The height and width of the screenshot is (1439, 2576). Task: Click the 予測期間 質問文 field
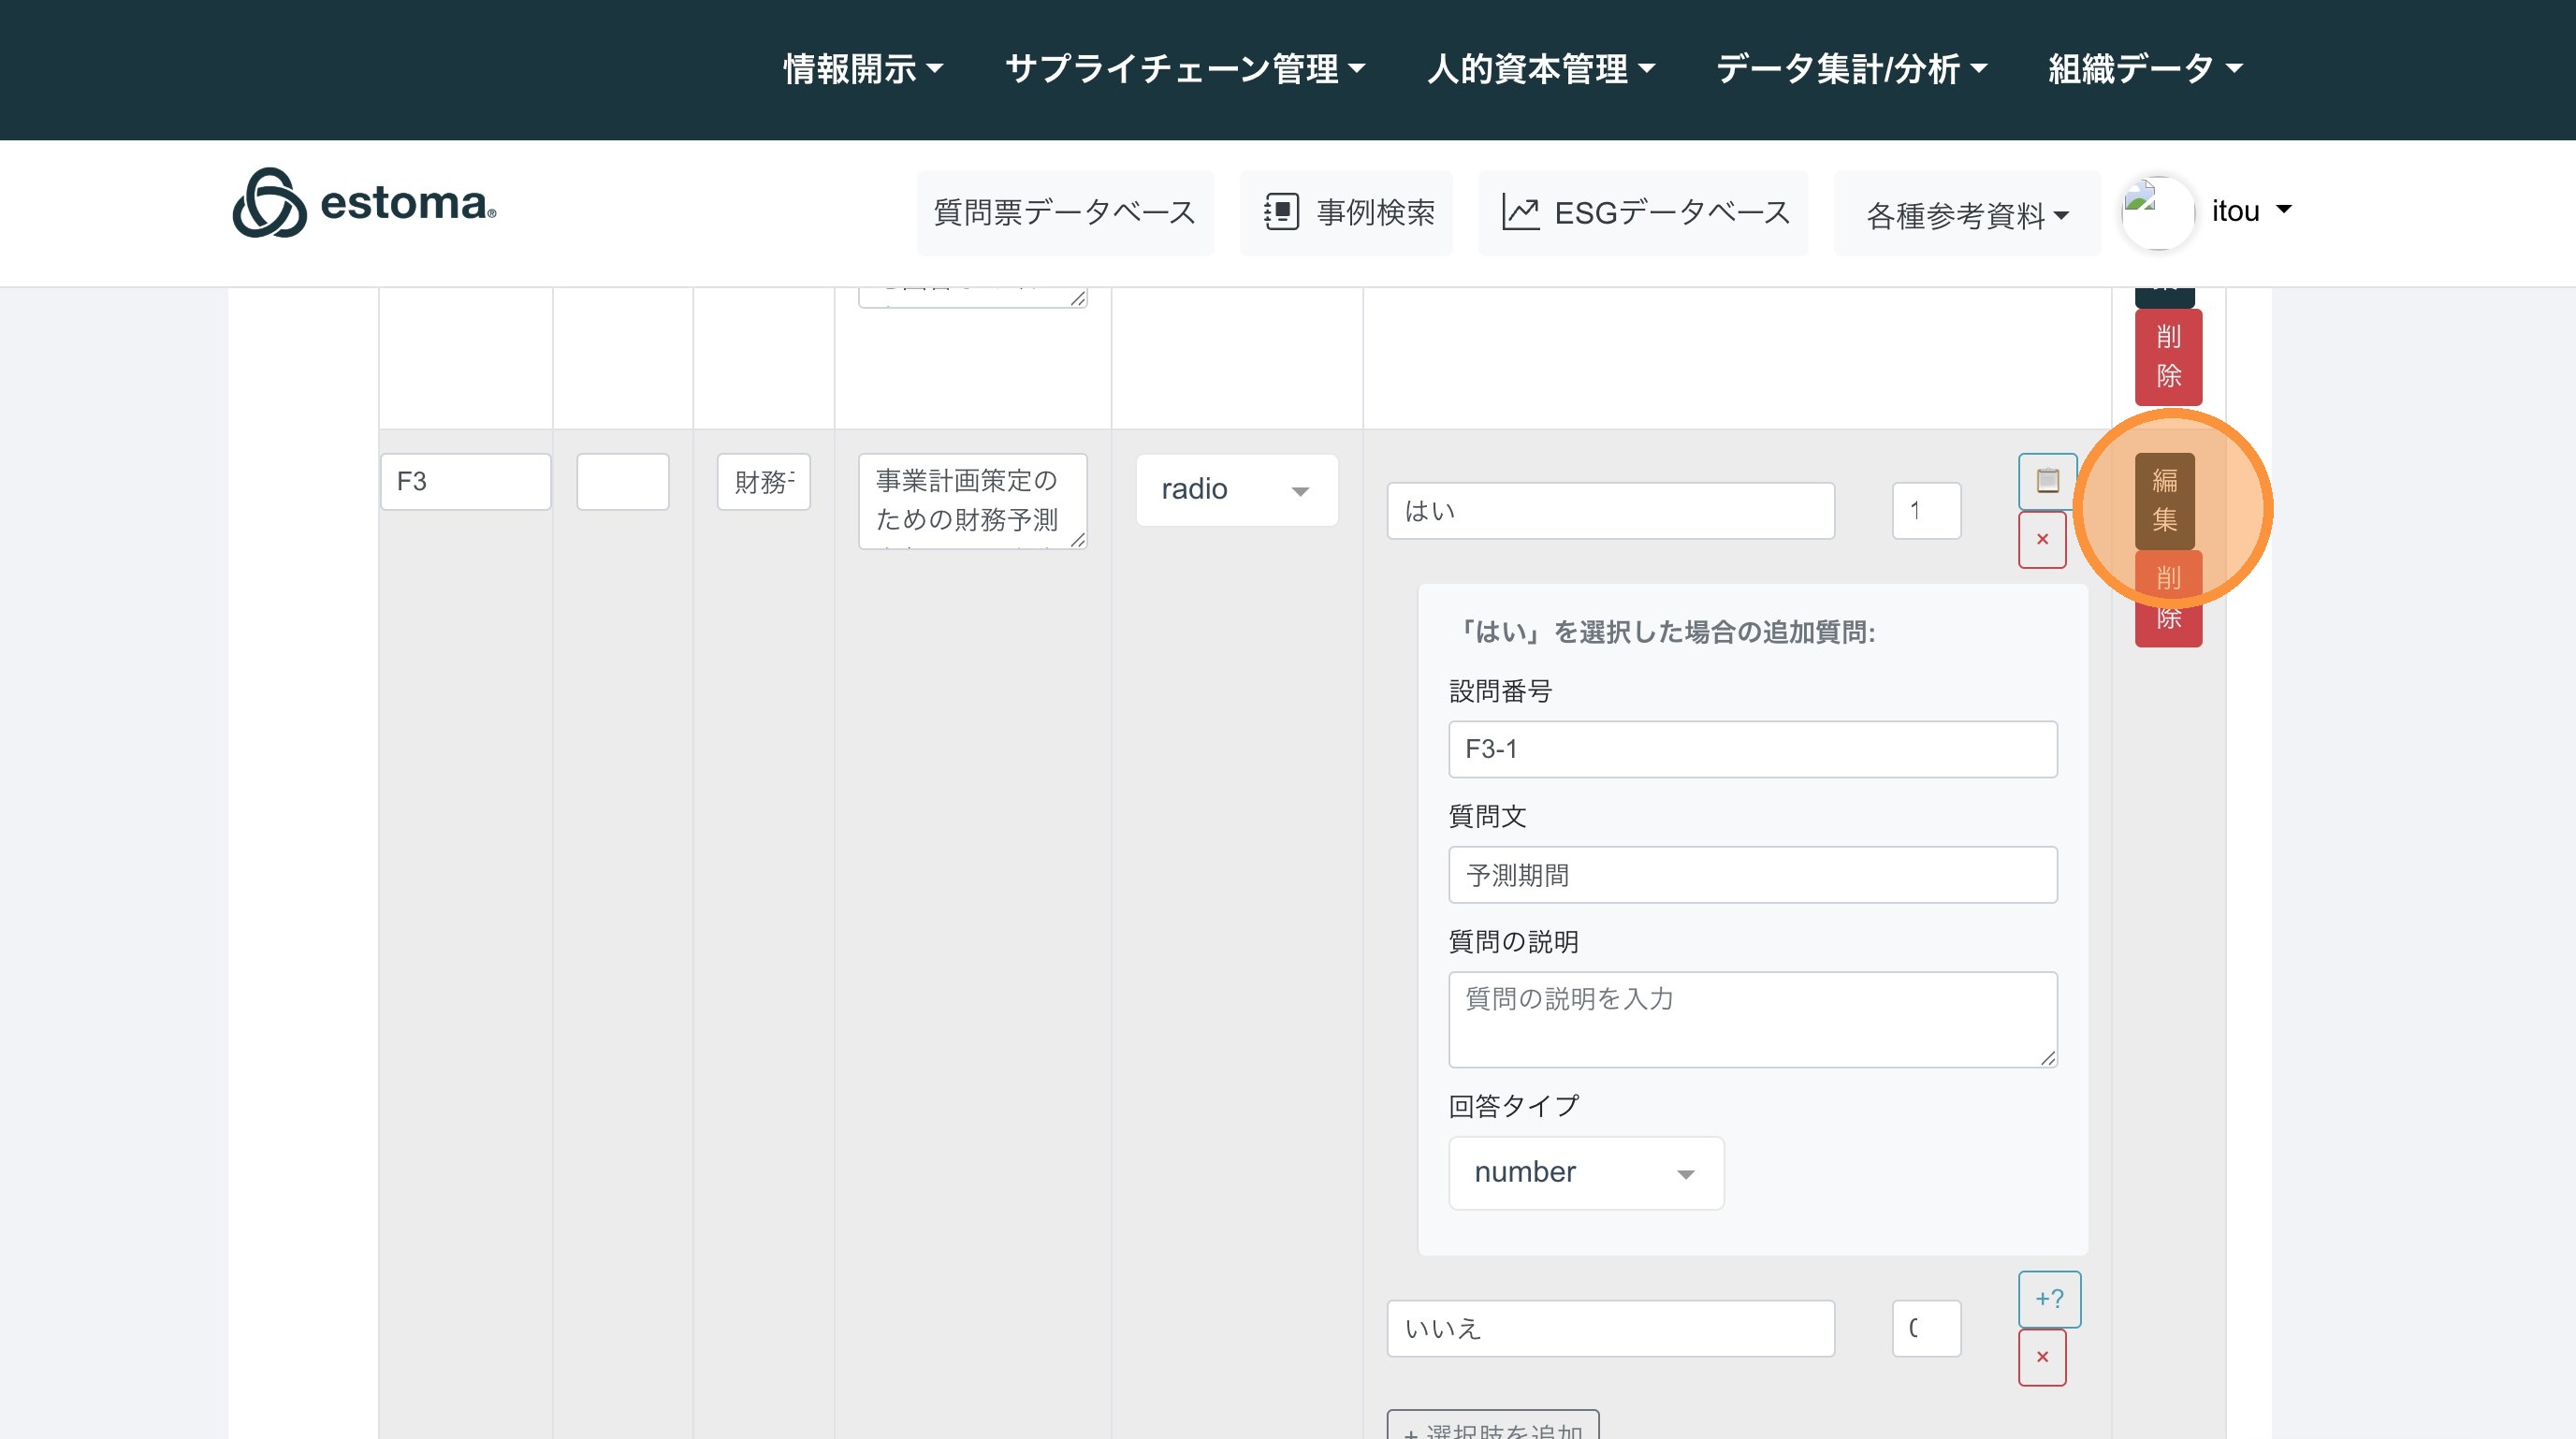click(1752, 875)
